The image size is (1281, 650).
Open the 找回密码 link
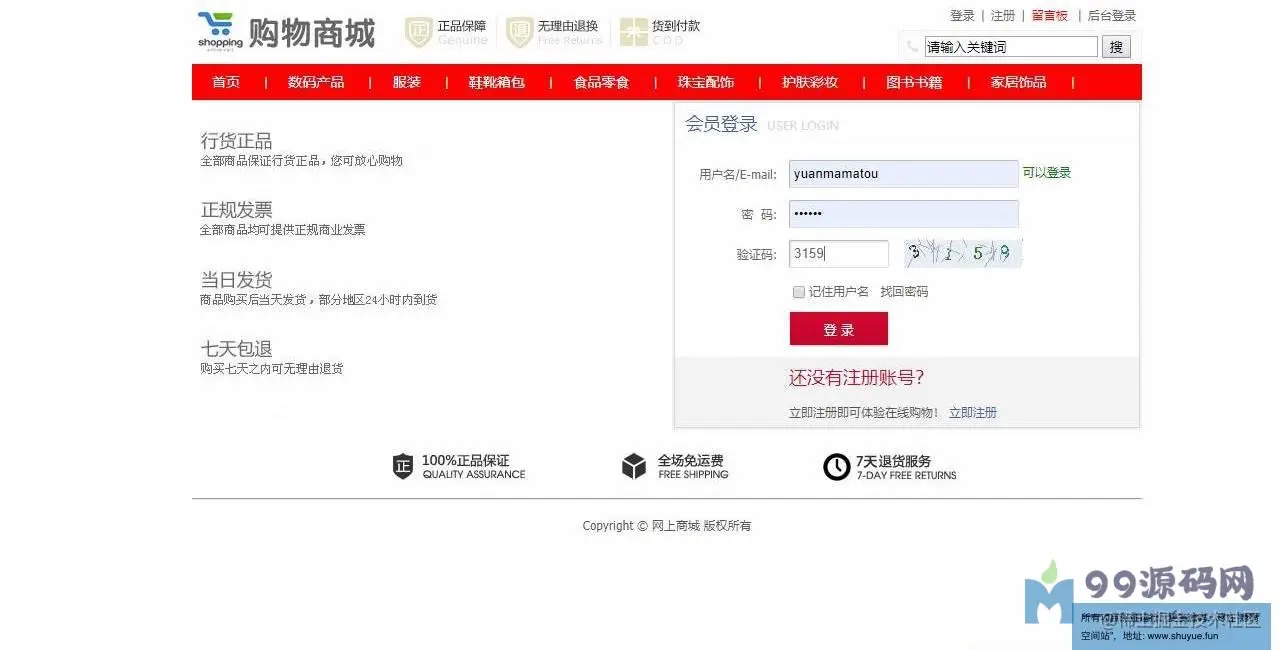[904, 292]
